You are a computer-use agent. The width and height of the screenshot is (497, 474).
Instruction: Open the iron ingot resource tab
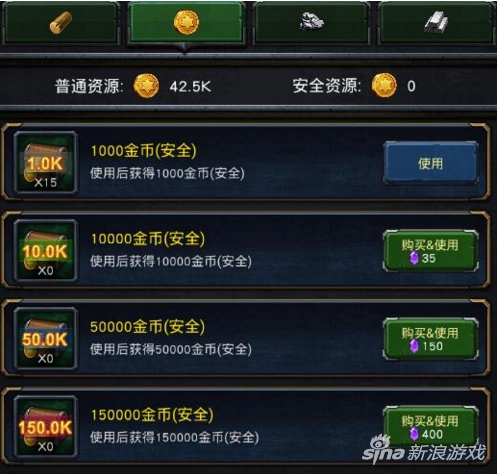click(x=436, y=23)
